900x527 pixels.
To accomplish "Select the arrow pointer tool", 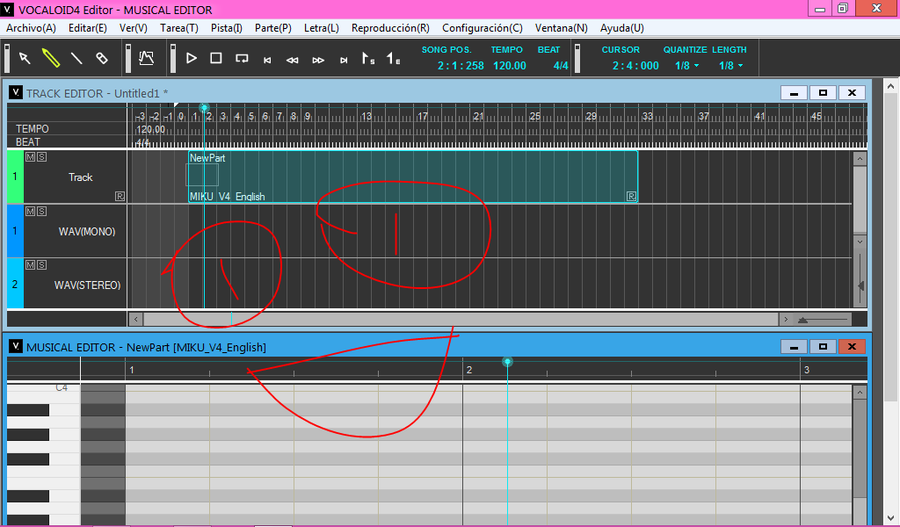I will (25, 58).
